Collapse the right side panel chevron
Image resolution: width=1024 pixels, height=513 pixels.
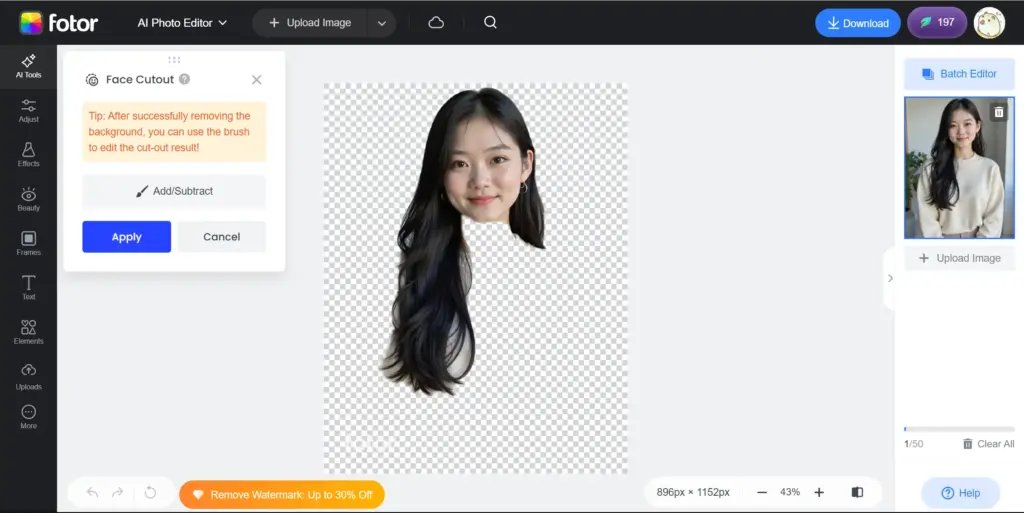[890, 278]
